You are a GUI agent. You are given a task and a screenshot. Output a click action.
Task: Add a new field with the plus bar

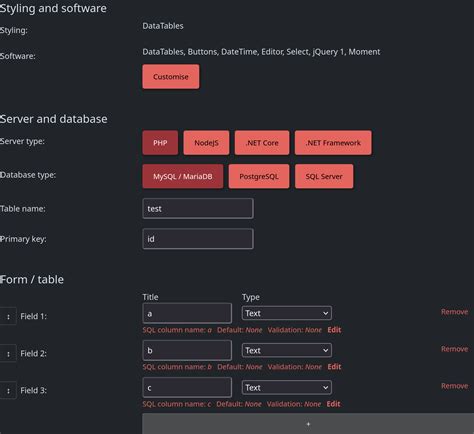pos(308,424)
